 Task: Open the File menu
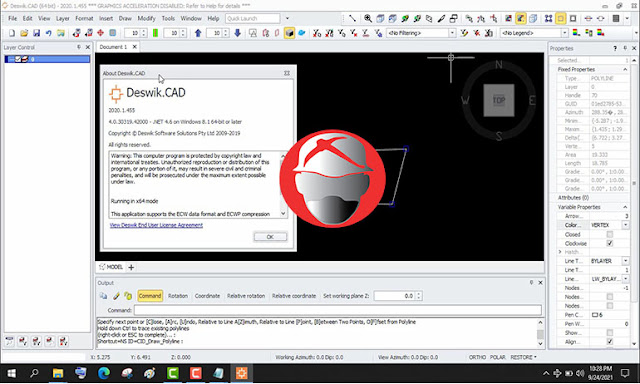tap(13, 18)
